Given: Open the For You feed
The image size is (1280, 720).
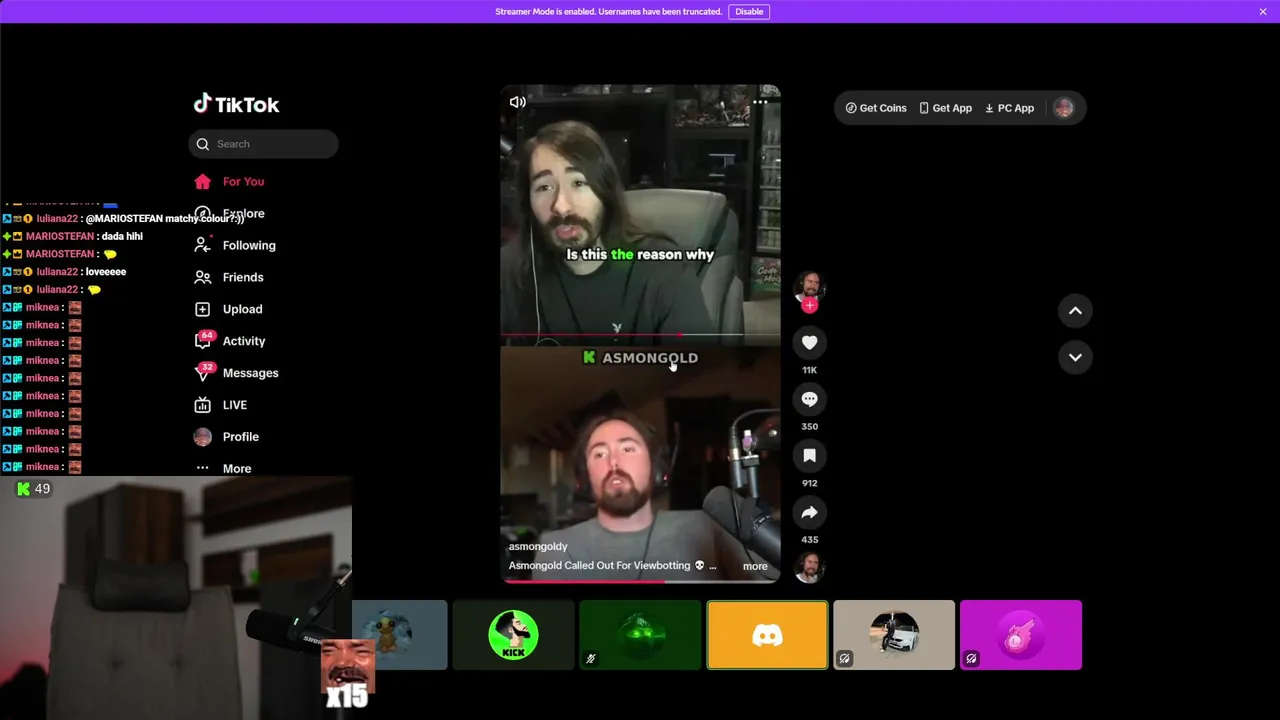Looking at the screenshot, I should pyautogui.click(x=243, y=181).
